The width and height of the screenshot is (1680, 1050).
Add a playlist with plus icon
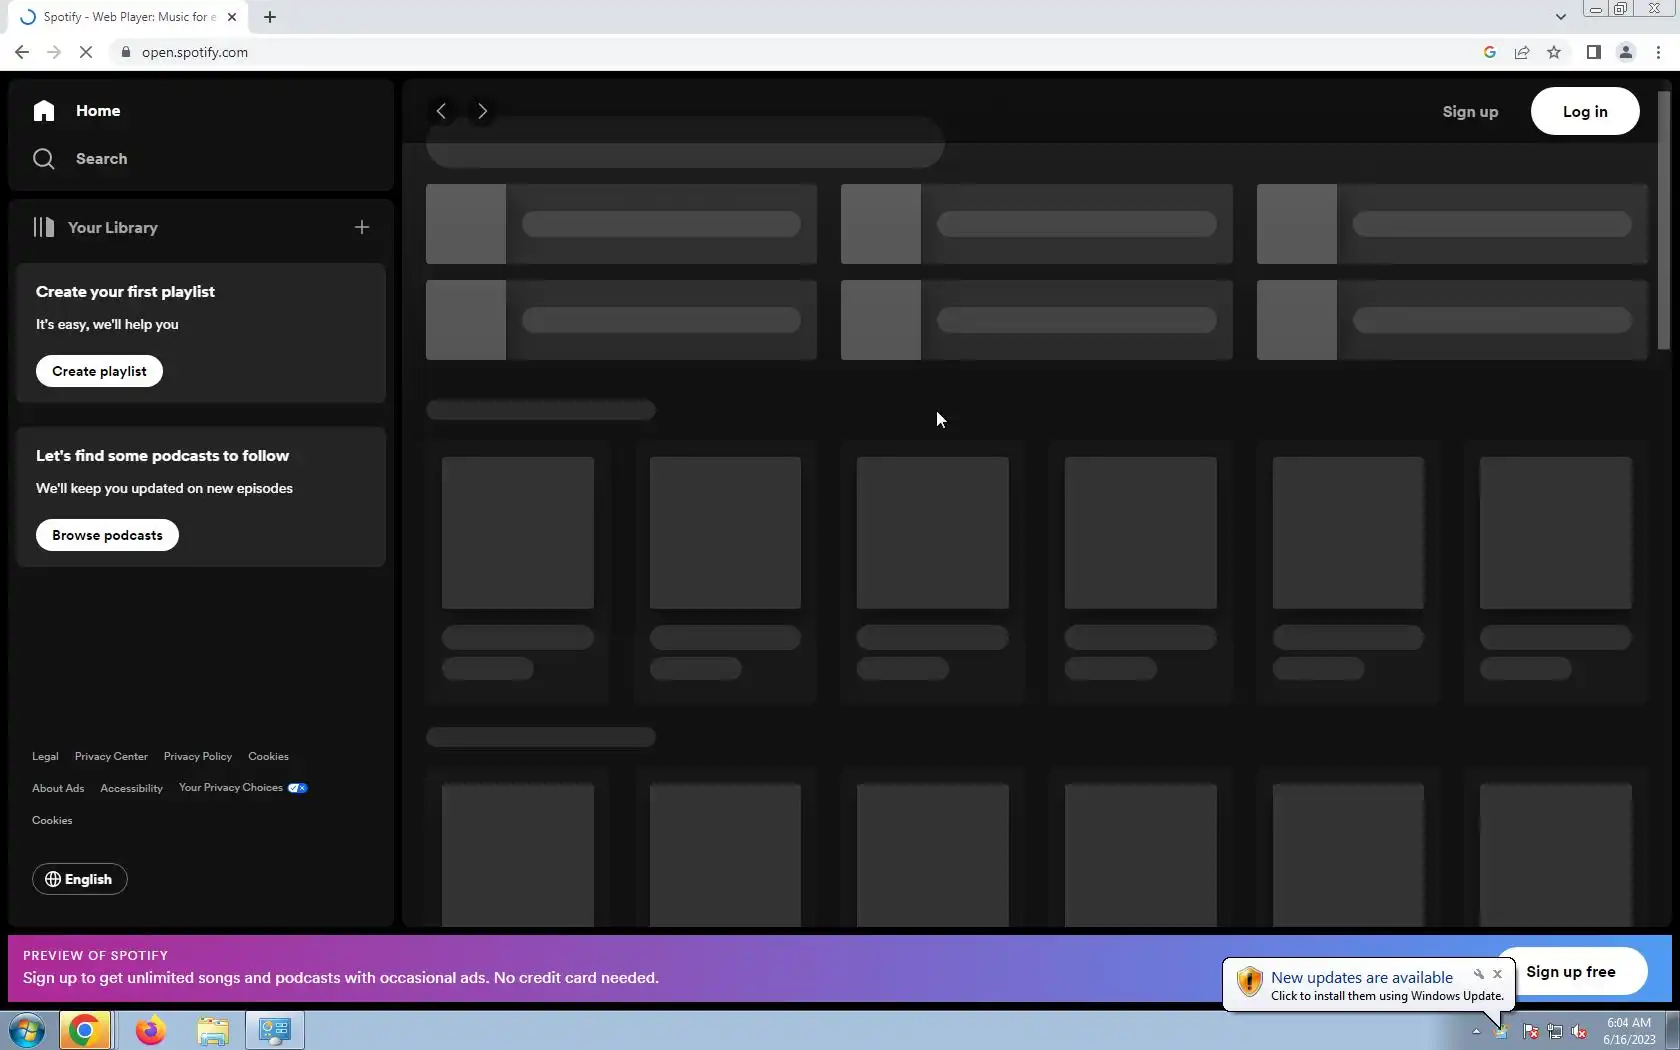tap(362, 227)
